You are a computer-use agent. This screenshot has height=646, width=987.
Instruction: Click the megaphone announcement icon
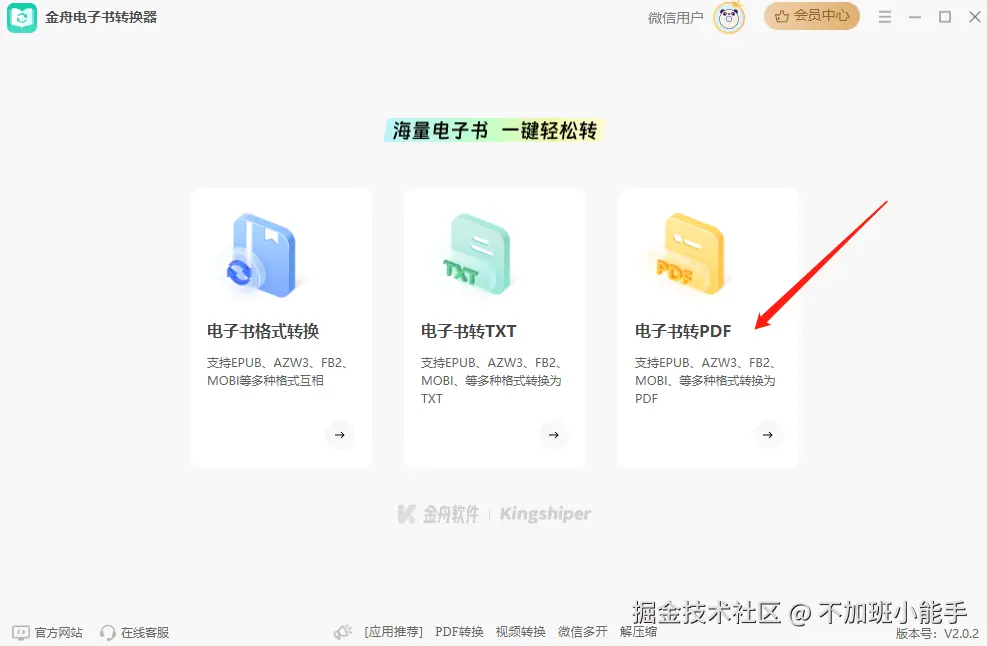343,632
